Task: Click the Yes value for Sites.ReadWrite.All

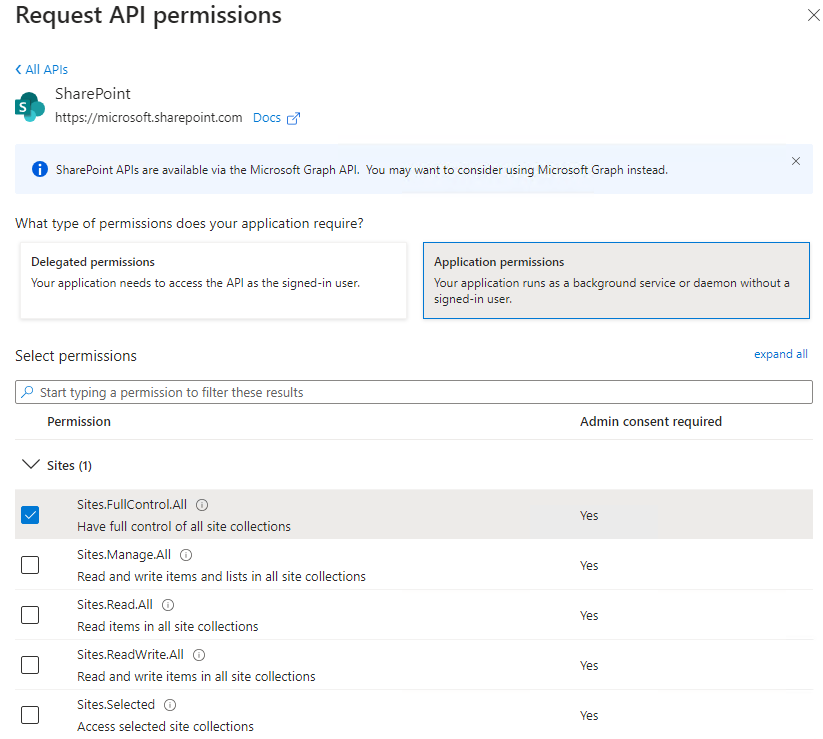Action: click(589, 666)
